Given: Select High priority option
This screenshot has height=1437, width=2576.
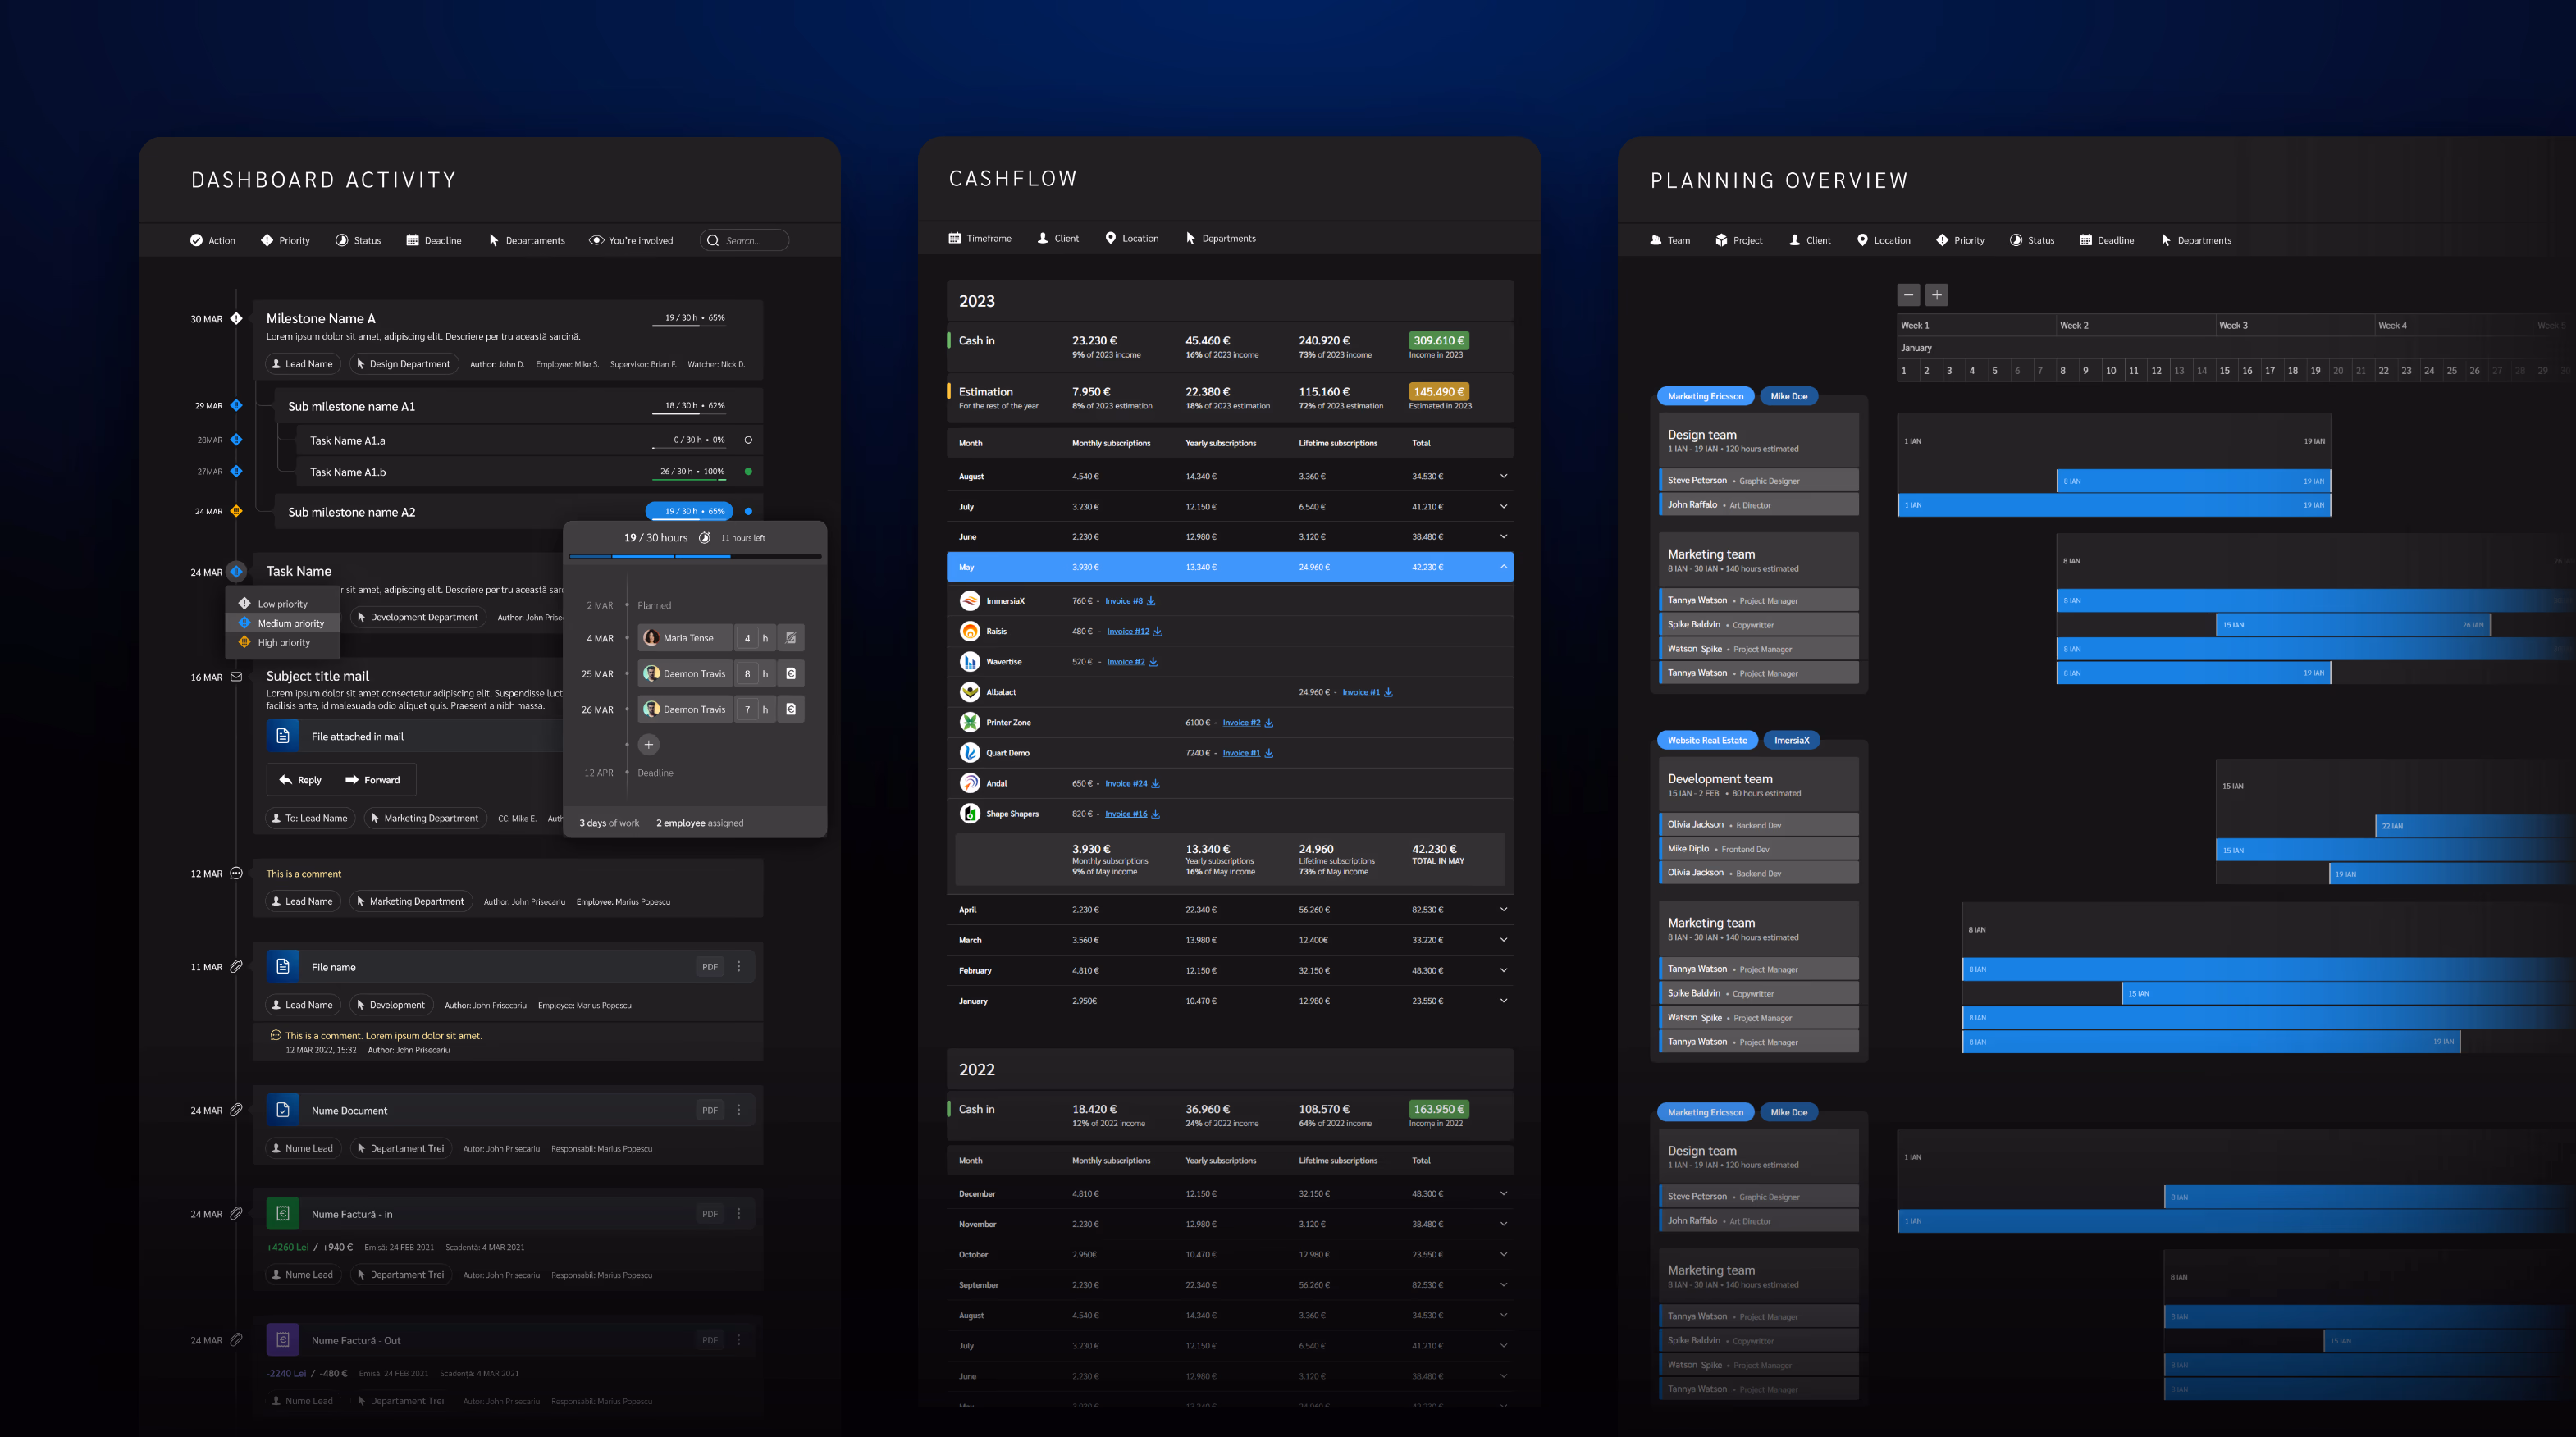Looking at the screenshot, I should click(283, 642).
